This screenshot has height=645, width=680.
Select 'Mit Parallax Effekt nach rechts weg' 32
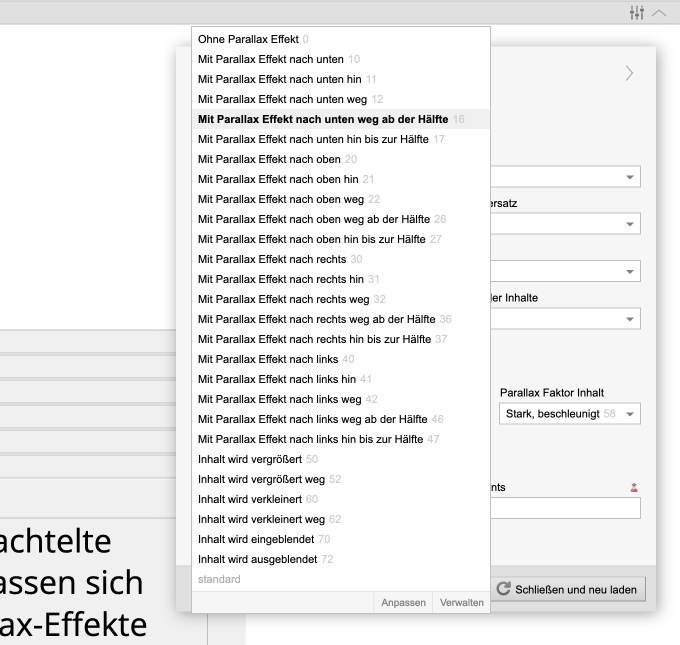[341, 299]
